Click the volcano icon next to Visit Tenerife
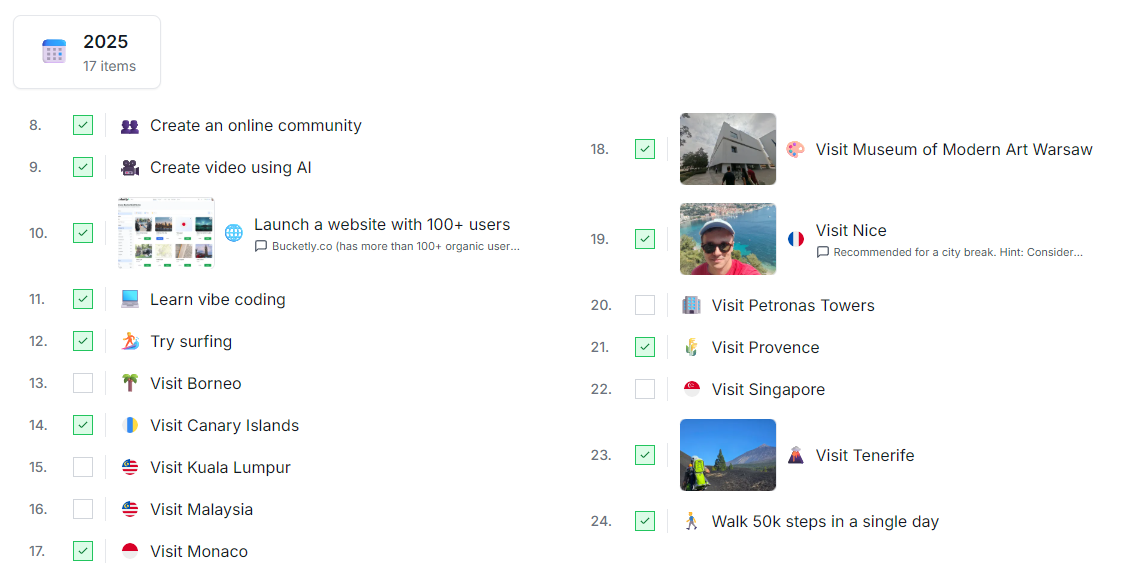1136x579 pixels. pyautogui.click(x=795, y=455)
